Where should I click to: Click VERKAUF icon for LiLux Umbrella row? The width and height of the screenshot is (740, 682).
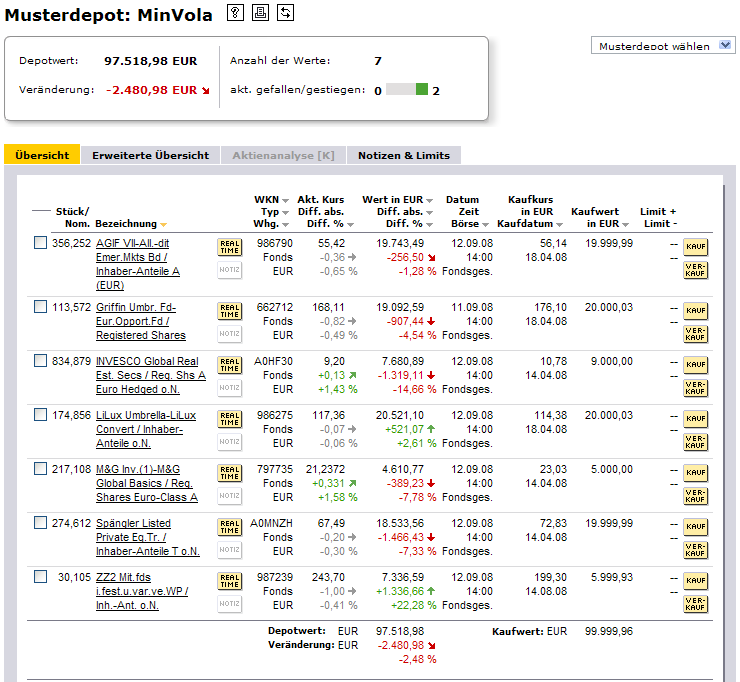point(694,442)
